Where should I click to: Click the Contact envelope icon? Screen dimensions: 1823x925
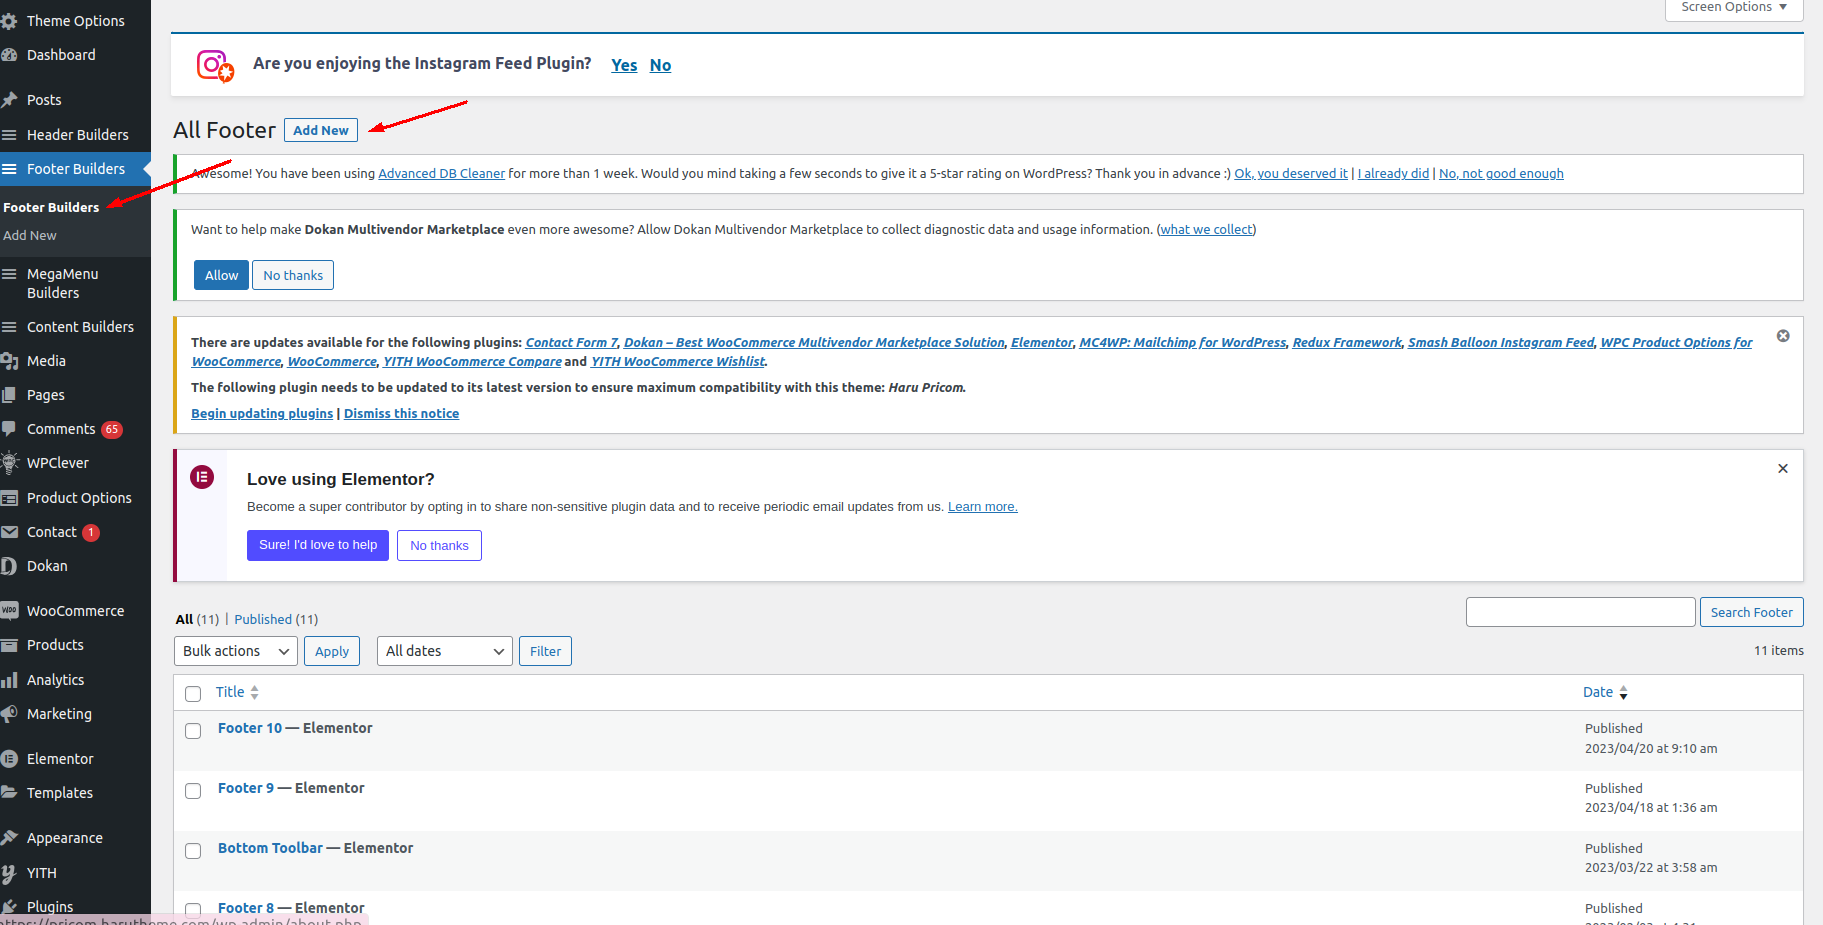pyautogui.click(x=9, y=532)
